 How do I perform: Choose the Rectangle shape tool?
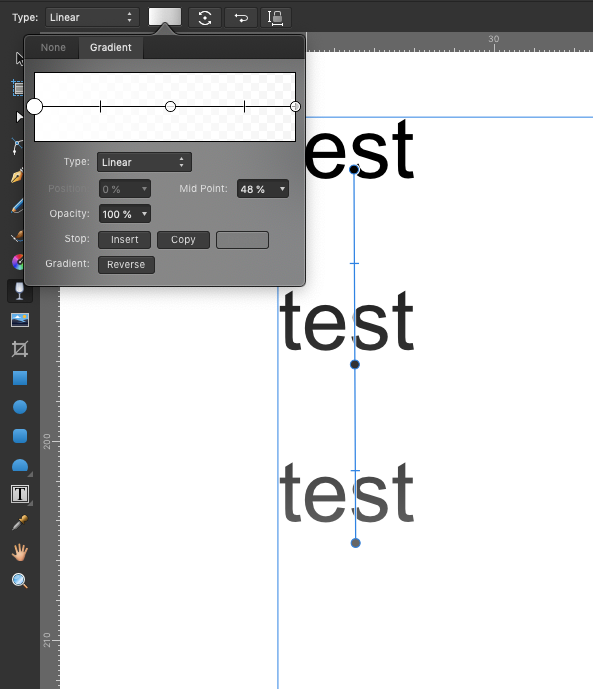click(x=20, y=378)
